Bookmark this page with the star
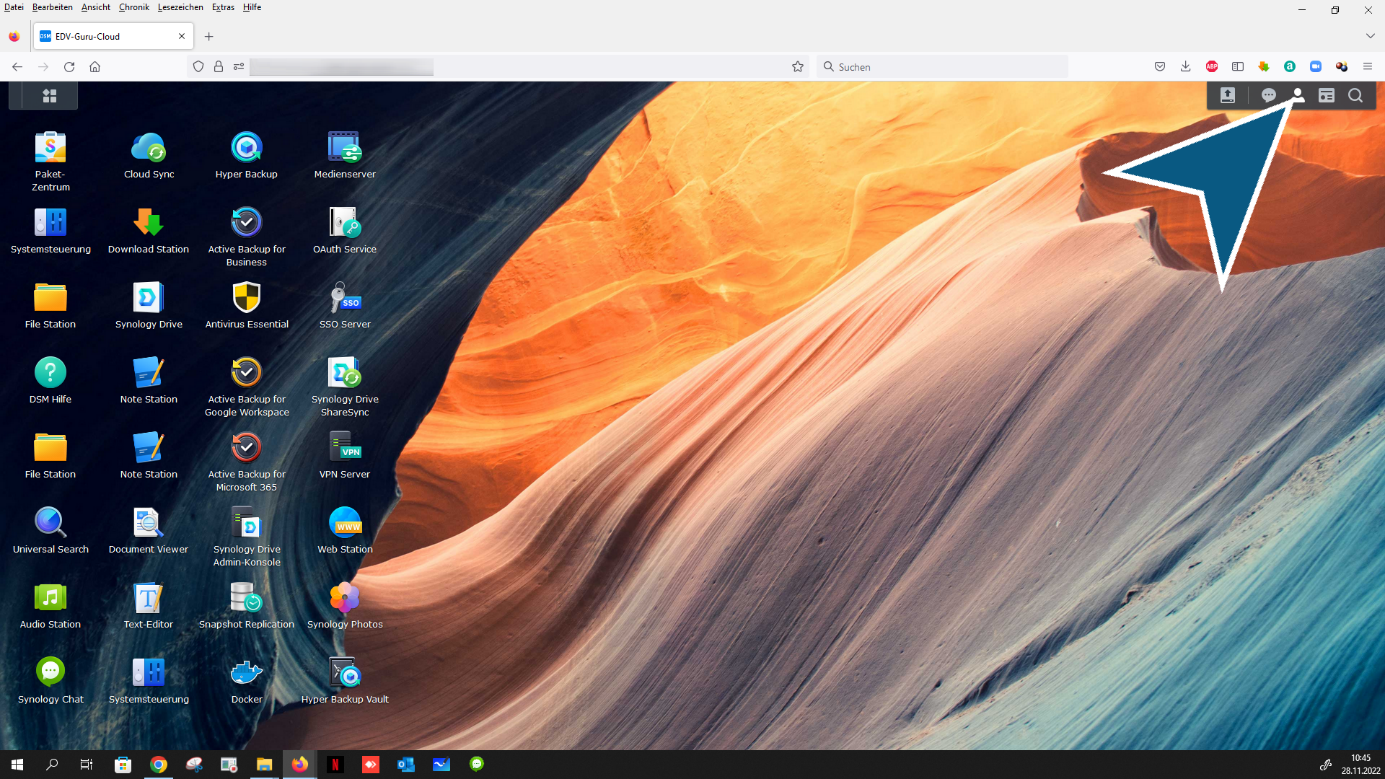Screen dimensions: 1385x779 [x=797, y=67]
